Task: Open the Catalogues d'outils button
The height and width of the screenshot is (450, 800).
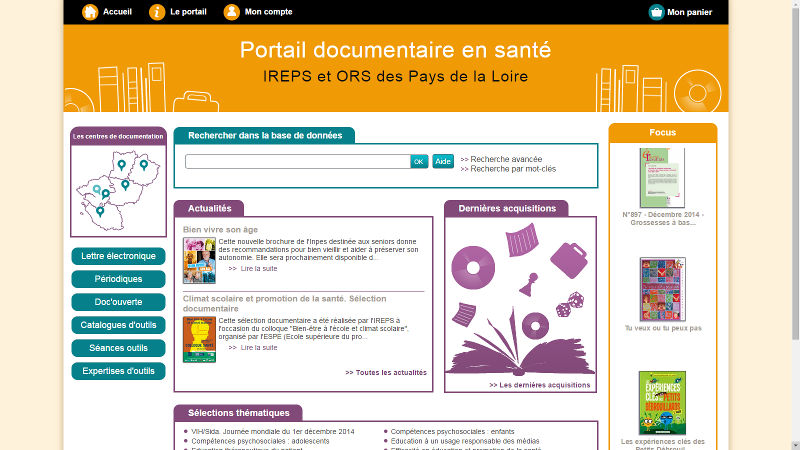Action: pos(118,325)
